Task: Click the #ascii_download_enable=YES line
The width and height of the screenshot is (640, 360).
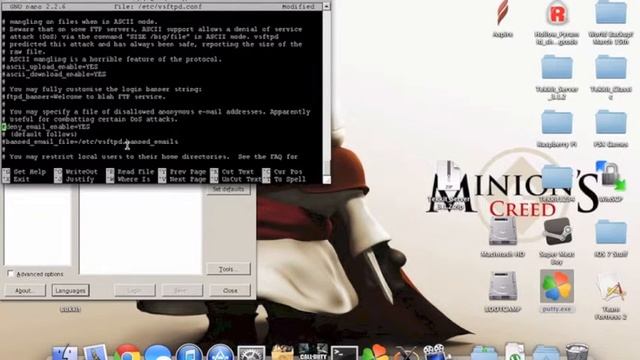Action: tap(54, 74)
